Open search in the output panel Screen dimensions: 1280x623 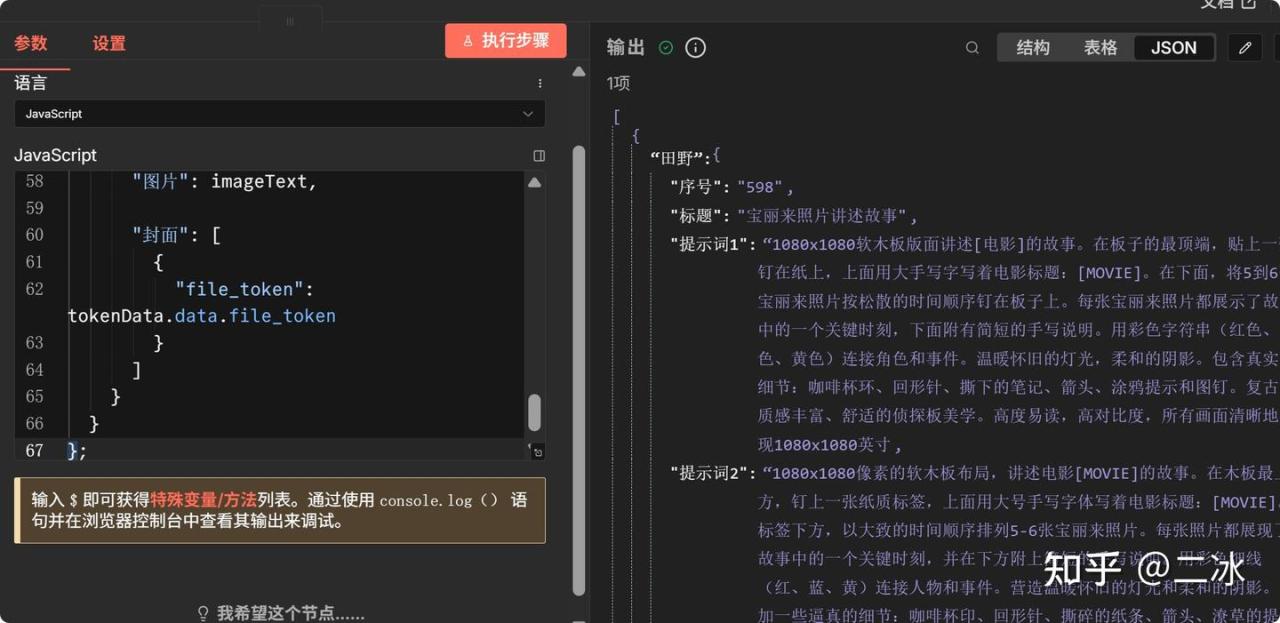tap(972, 48)
